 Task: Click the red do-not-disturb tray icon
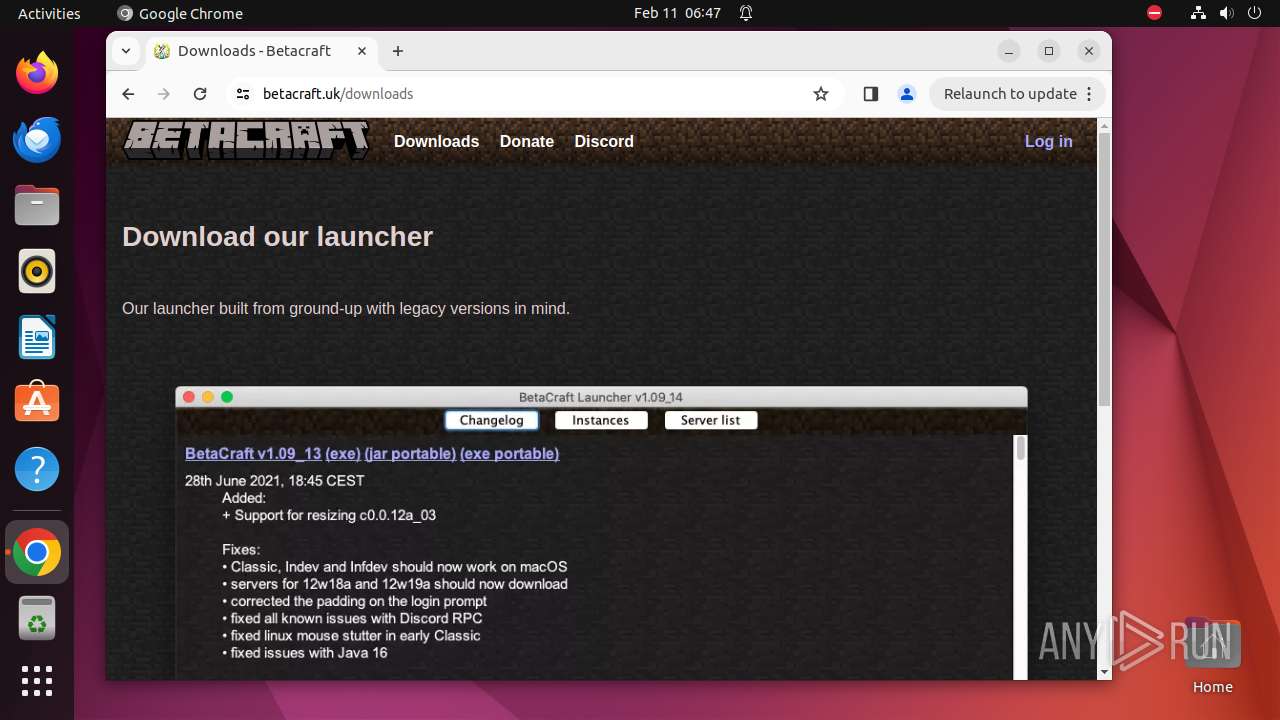pos(1154,13)
